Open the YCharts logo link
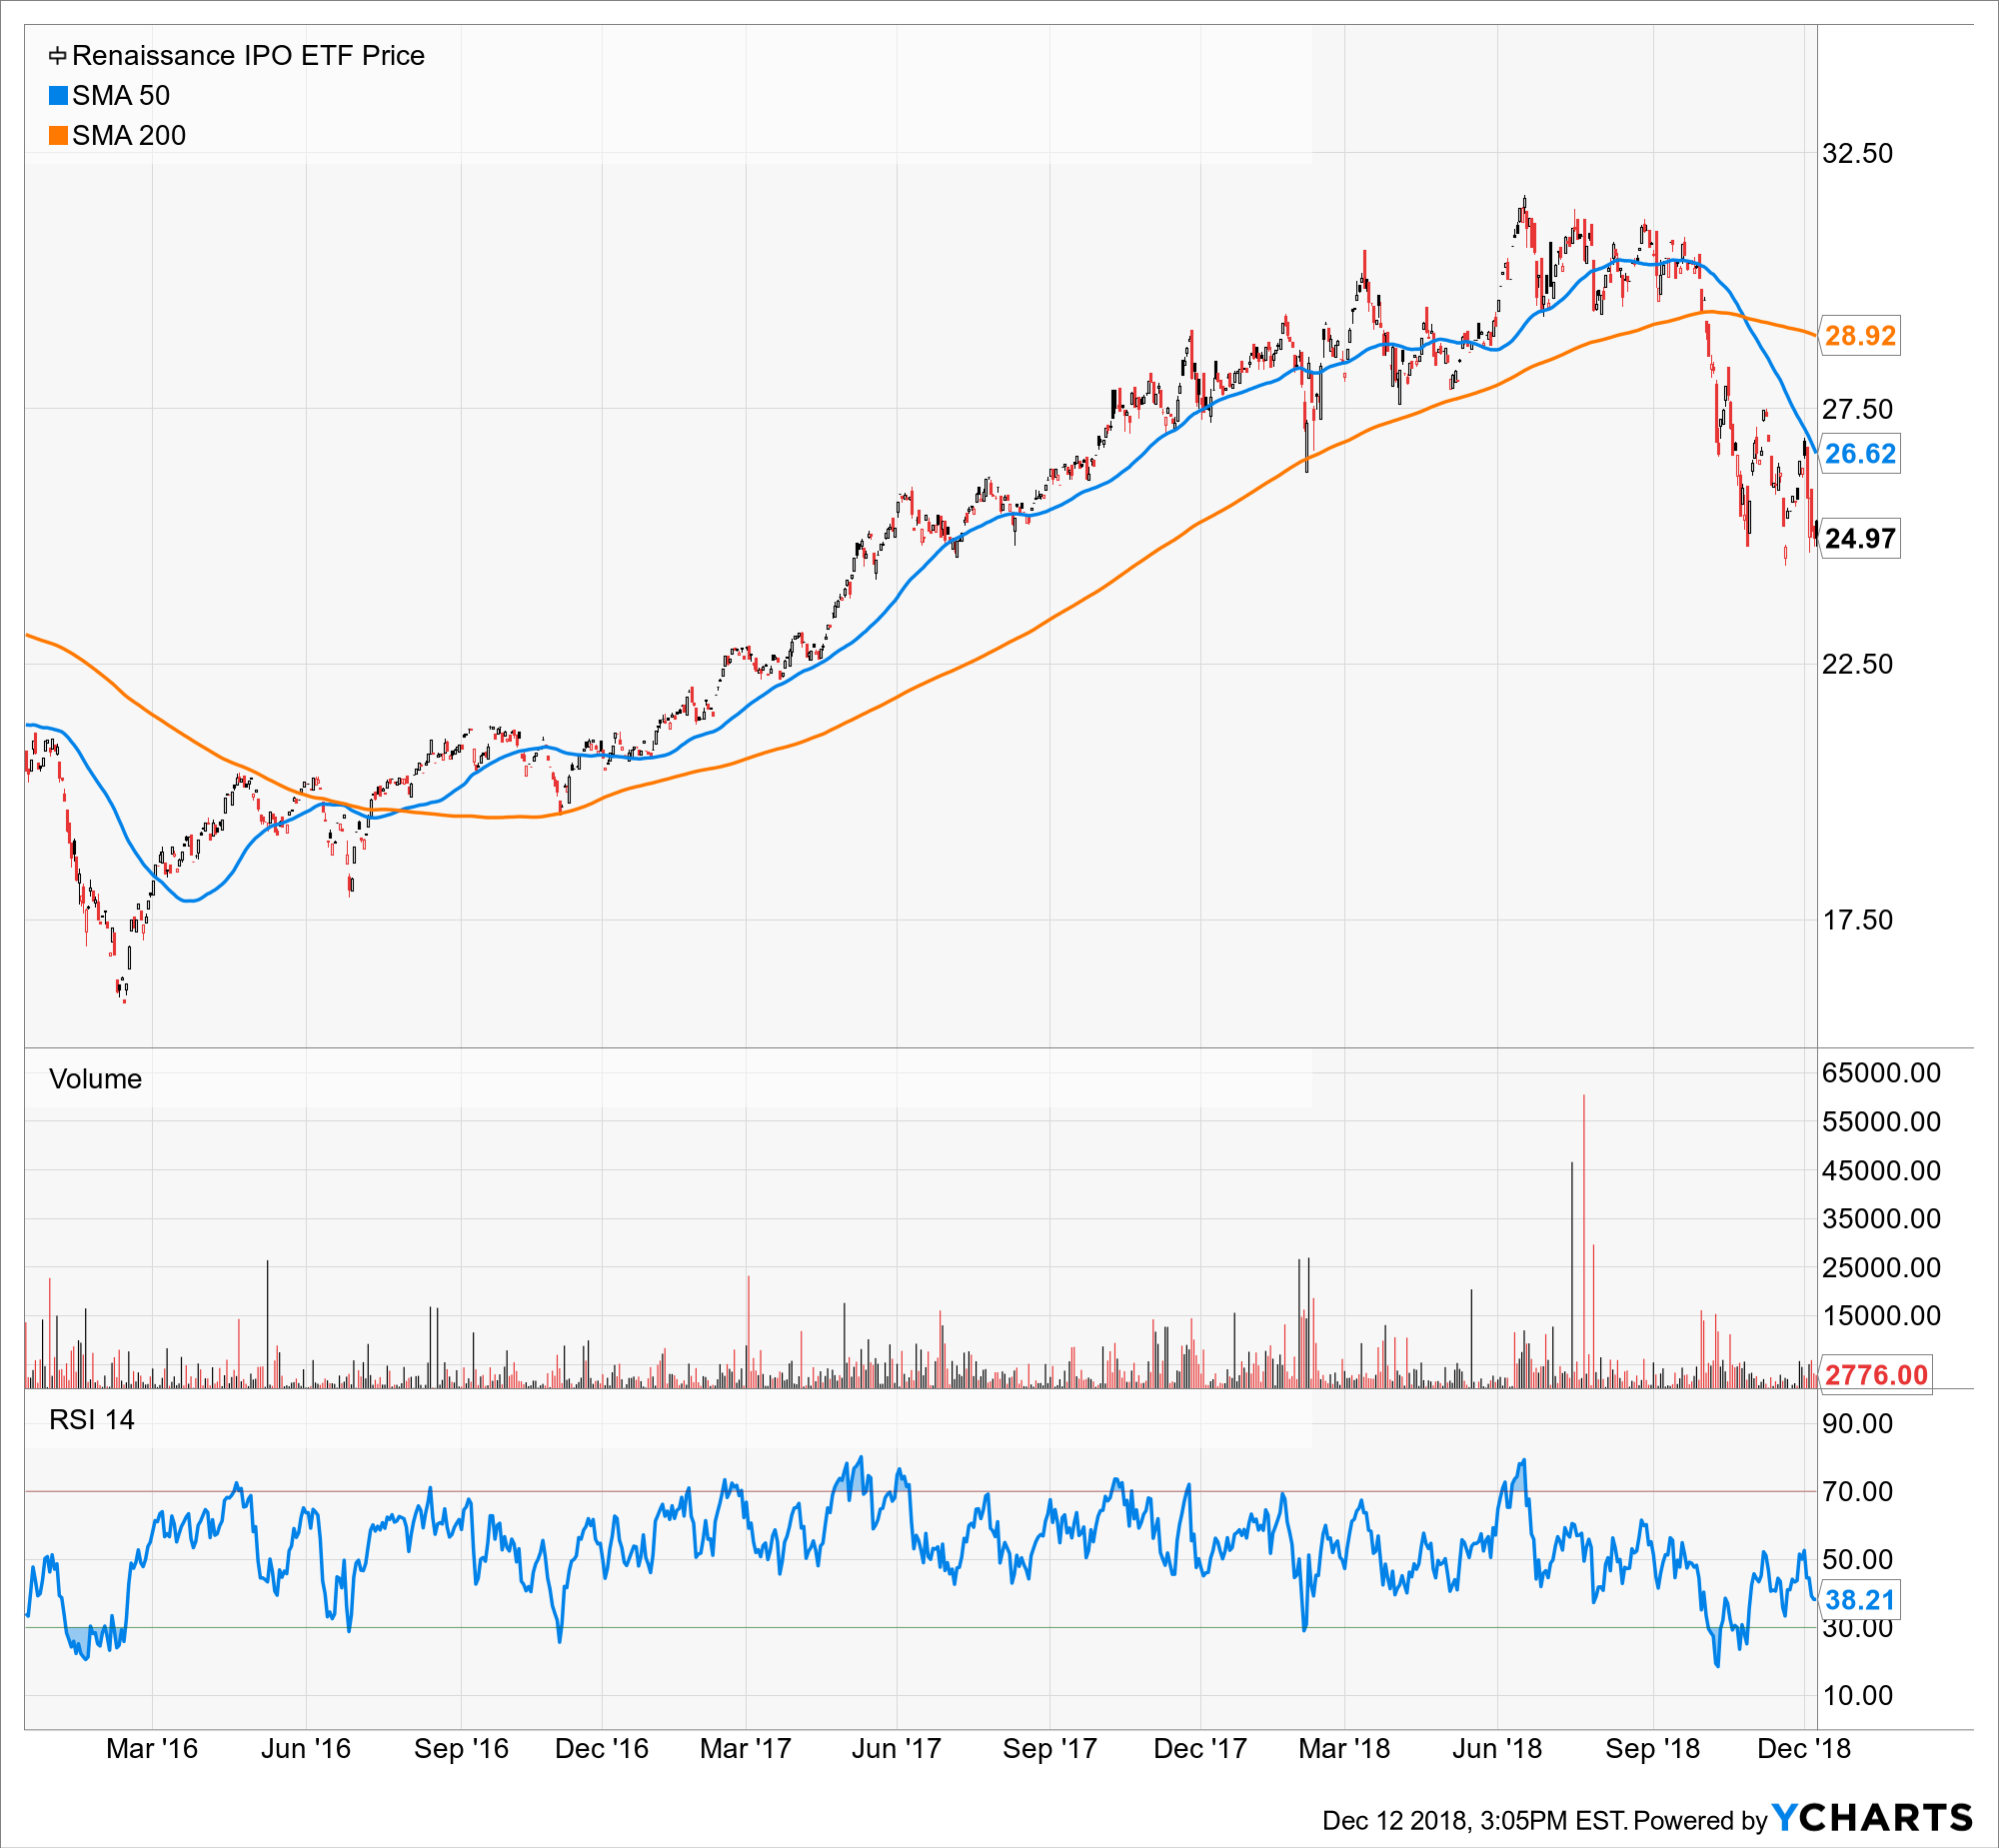The image size is (1999, 1848). 1872,1817
